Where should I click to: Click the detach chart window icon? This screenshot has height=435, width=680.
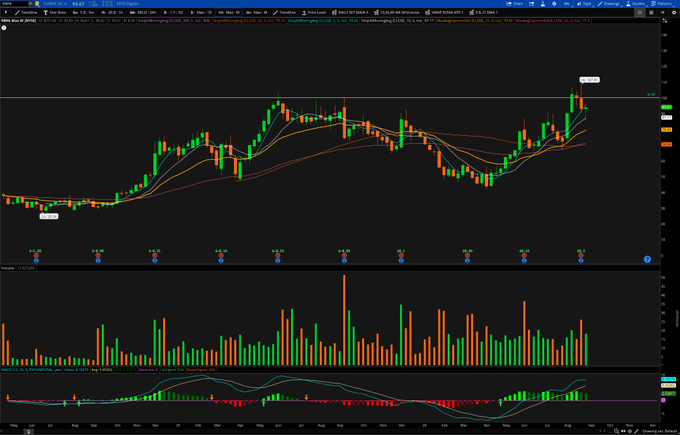[531, 3]
